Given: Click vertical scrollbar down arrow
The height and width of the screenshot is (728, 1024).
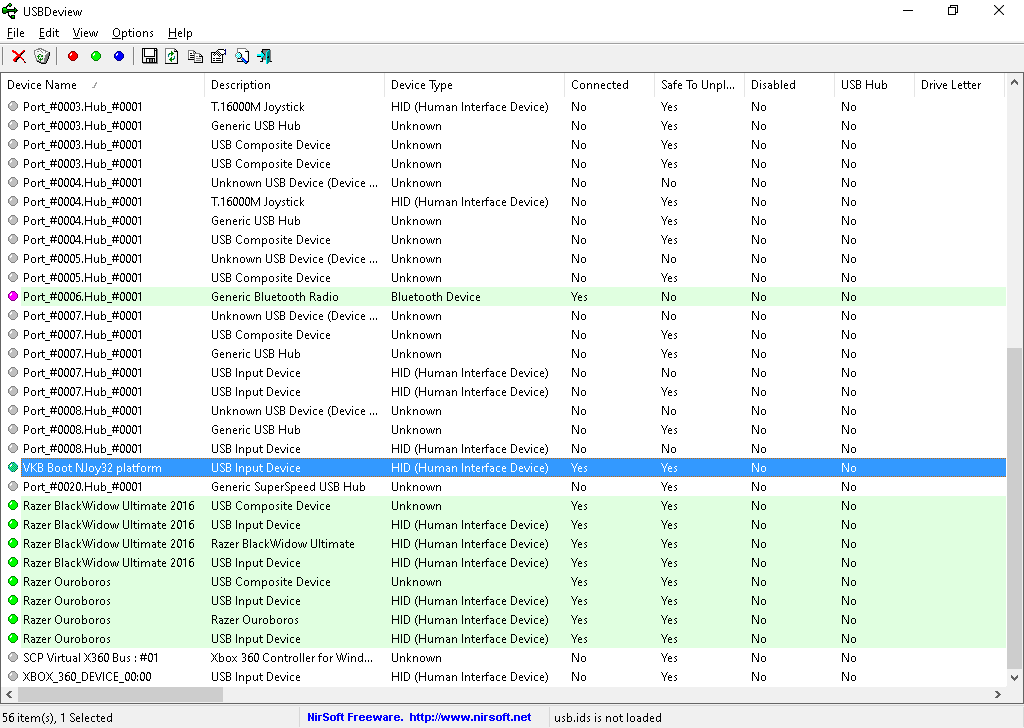Looking at the screenshot, I should (x=1014, y=678).
